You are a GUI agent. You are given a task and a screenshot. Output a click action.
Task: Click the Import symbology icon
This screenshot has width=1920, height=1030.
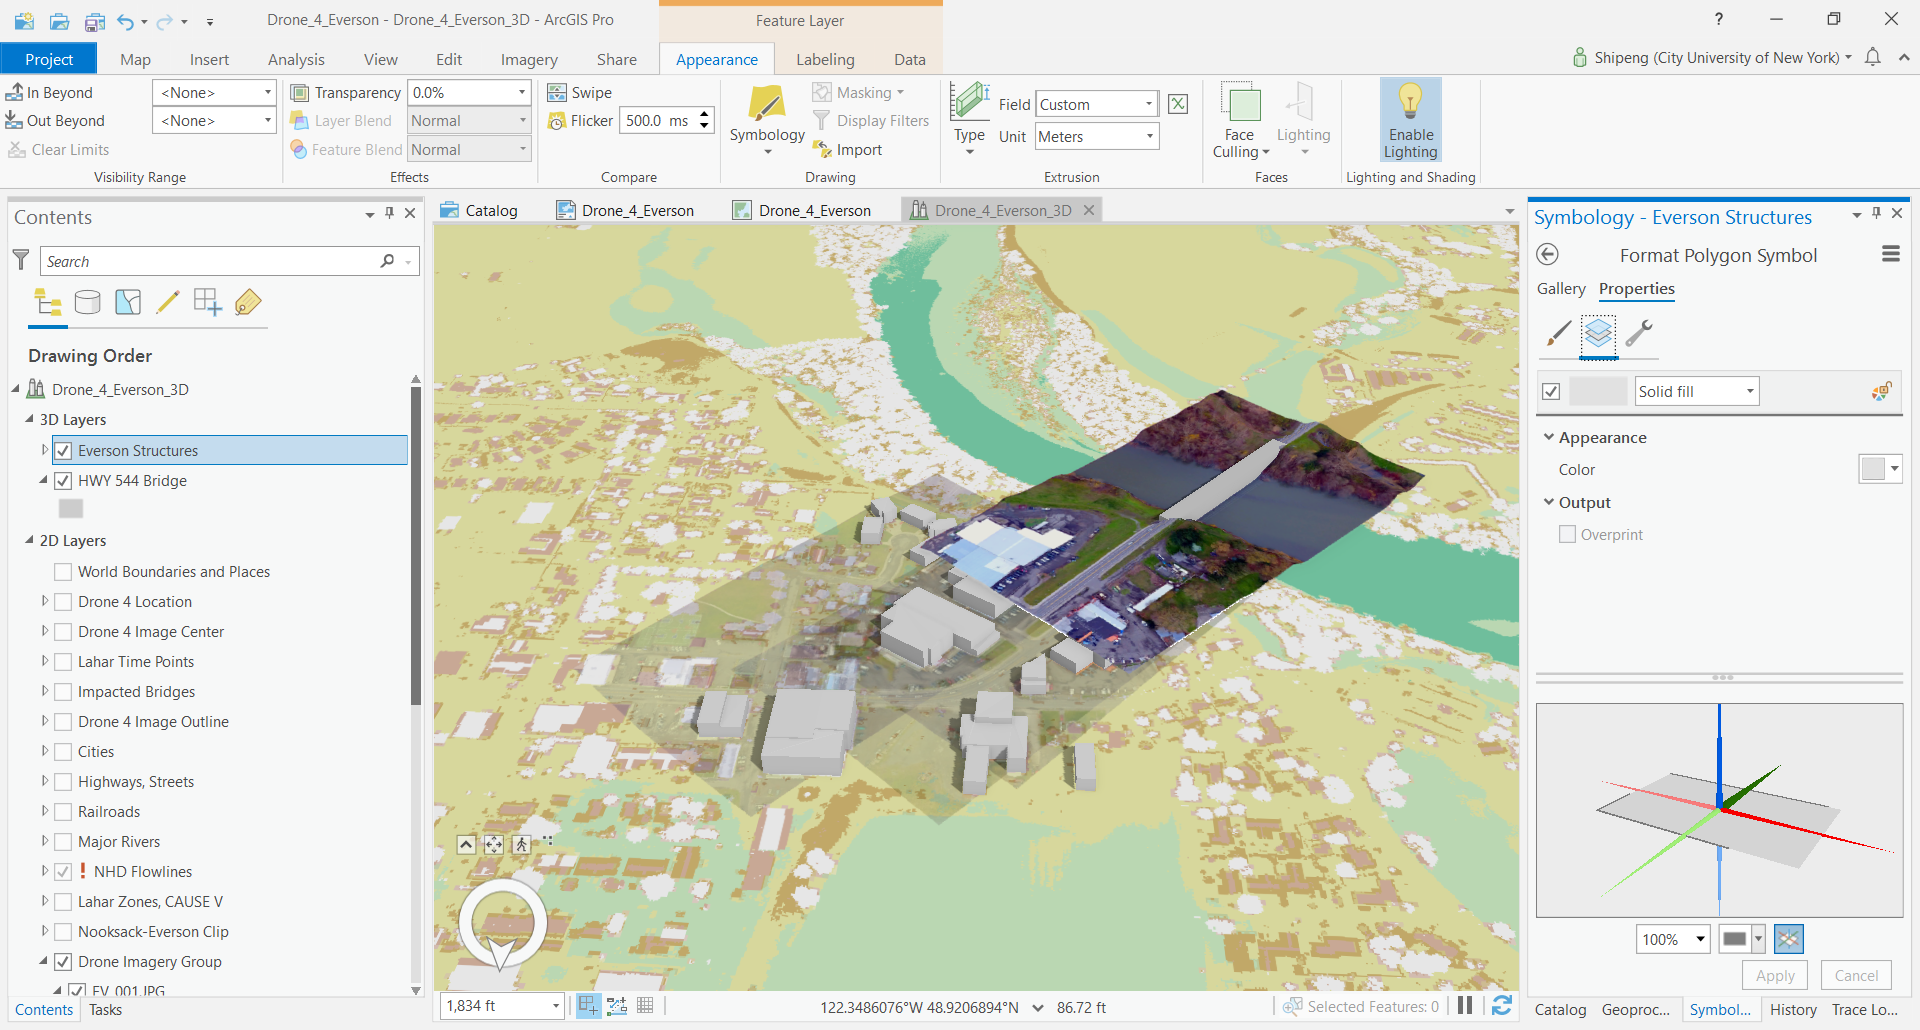coord(822,150)
